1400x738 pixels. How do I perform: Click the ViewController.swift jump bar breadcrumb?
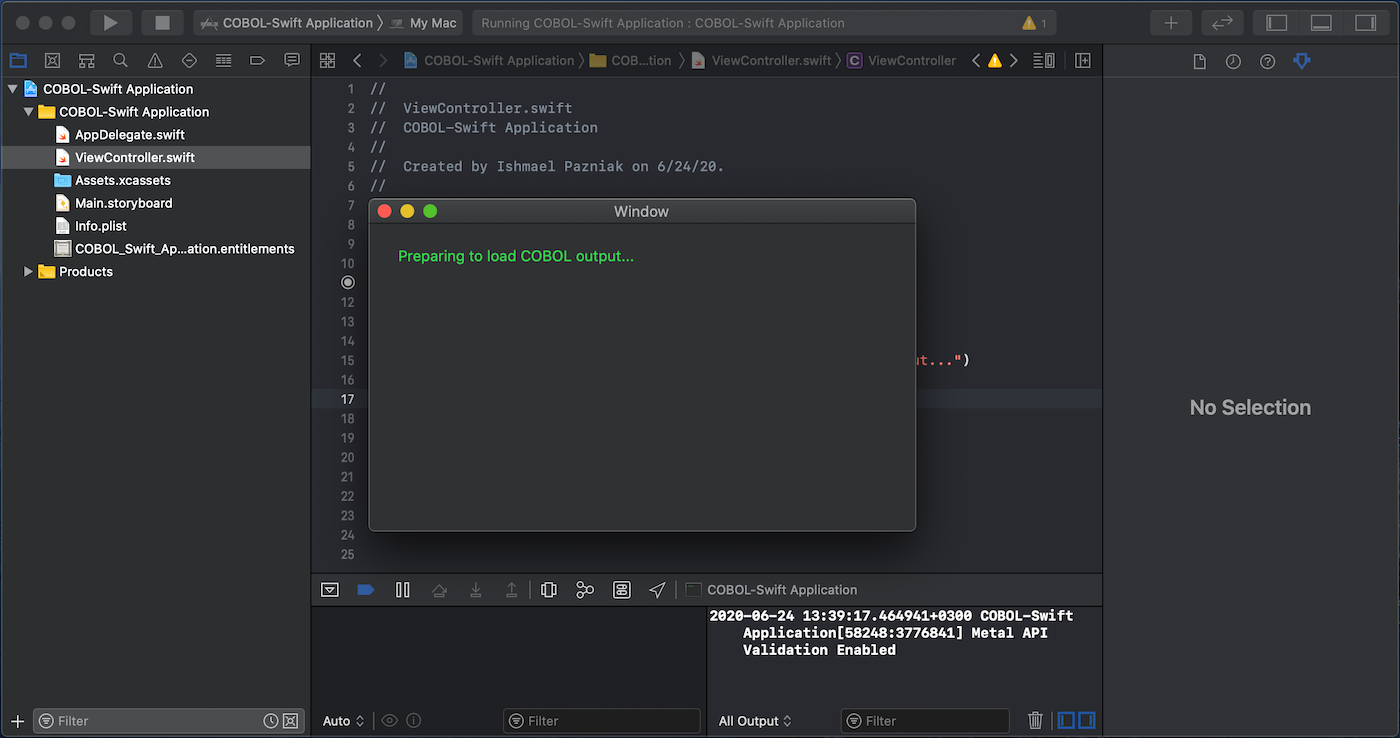(x=762, y=61)
